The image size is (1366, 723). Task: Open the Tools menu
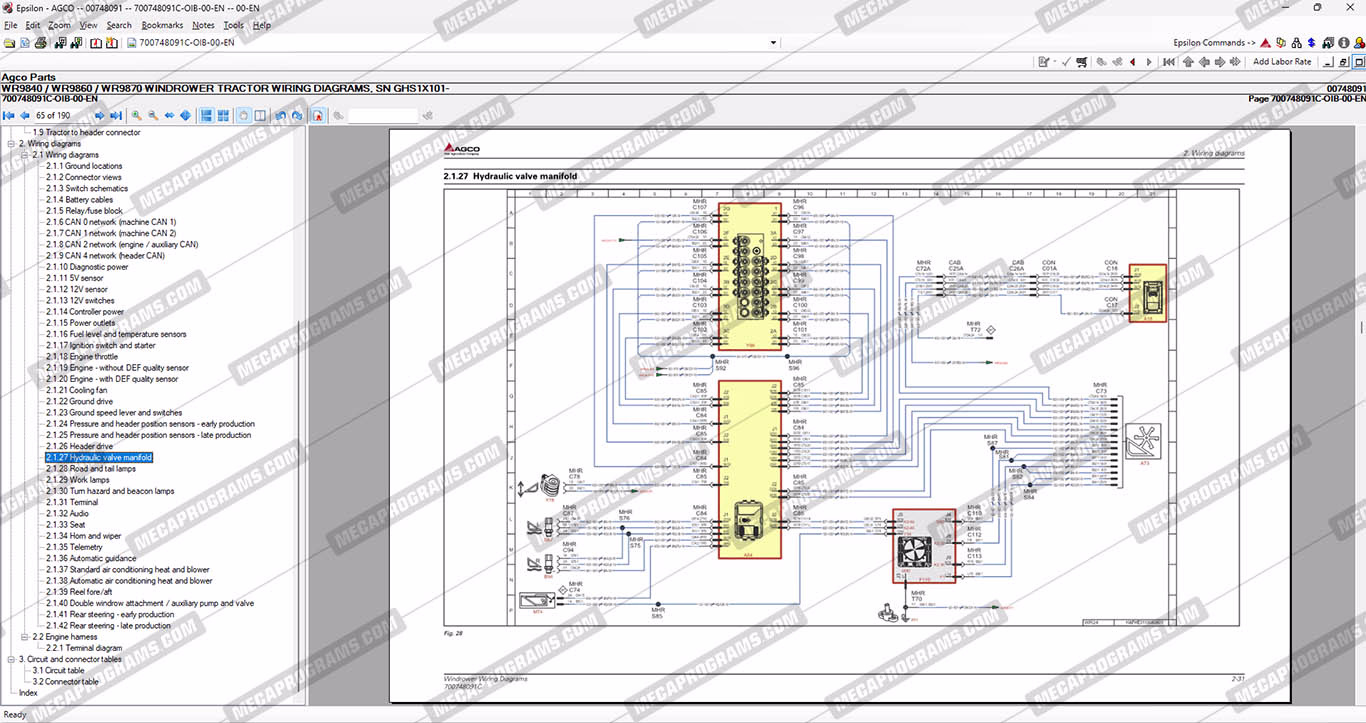coord(233,25)
